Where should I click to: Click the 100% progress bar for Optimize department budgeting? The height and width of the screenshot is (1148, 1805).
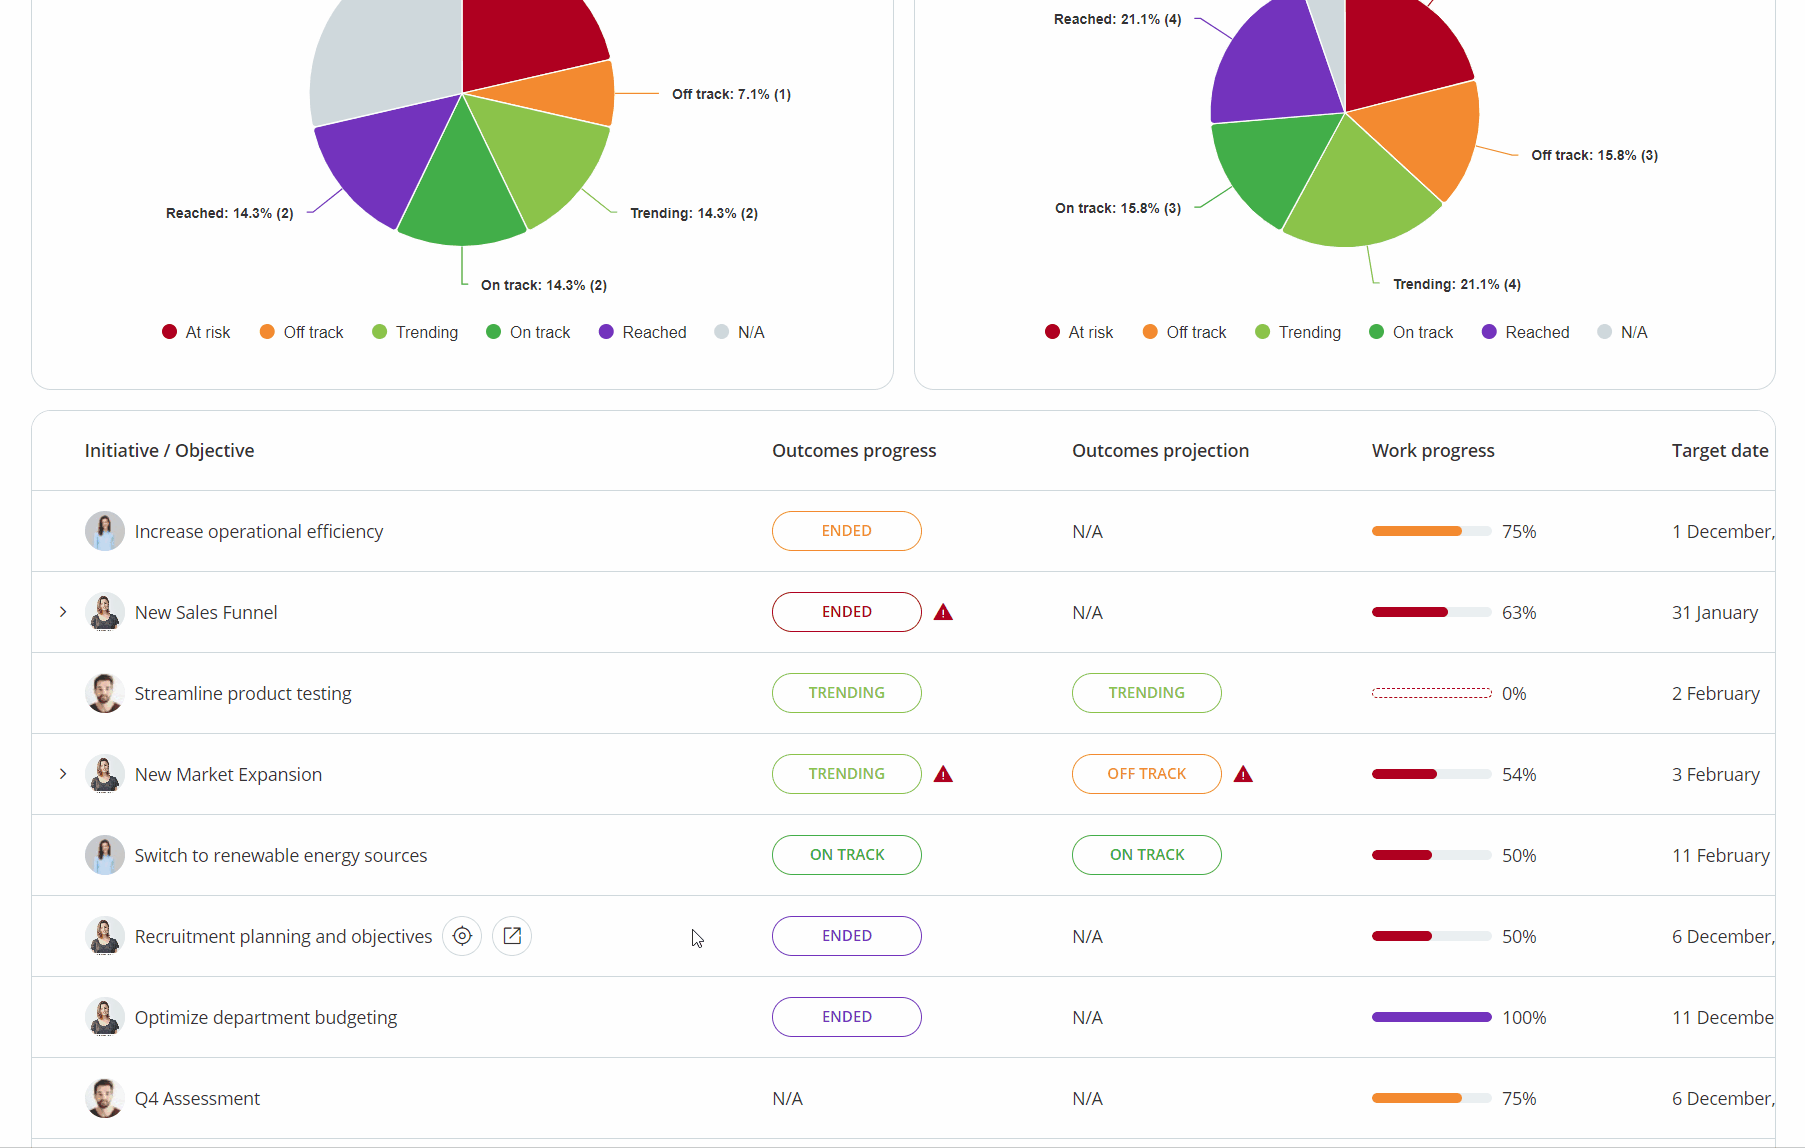coord(1431,1016)
